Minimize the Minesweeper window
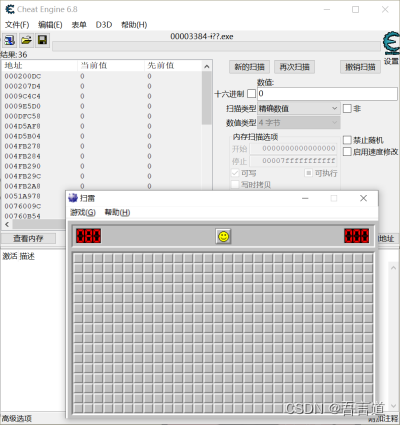The height and width of the screenshot is (426, 401). click(305, 198)
